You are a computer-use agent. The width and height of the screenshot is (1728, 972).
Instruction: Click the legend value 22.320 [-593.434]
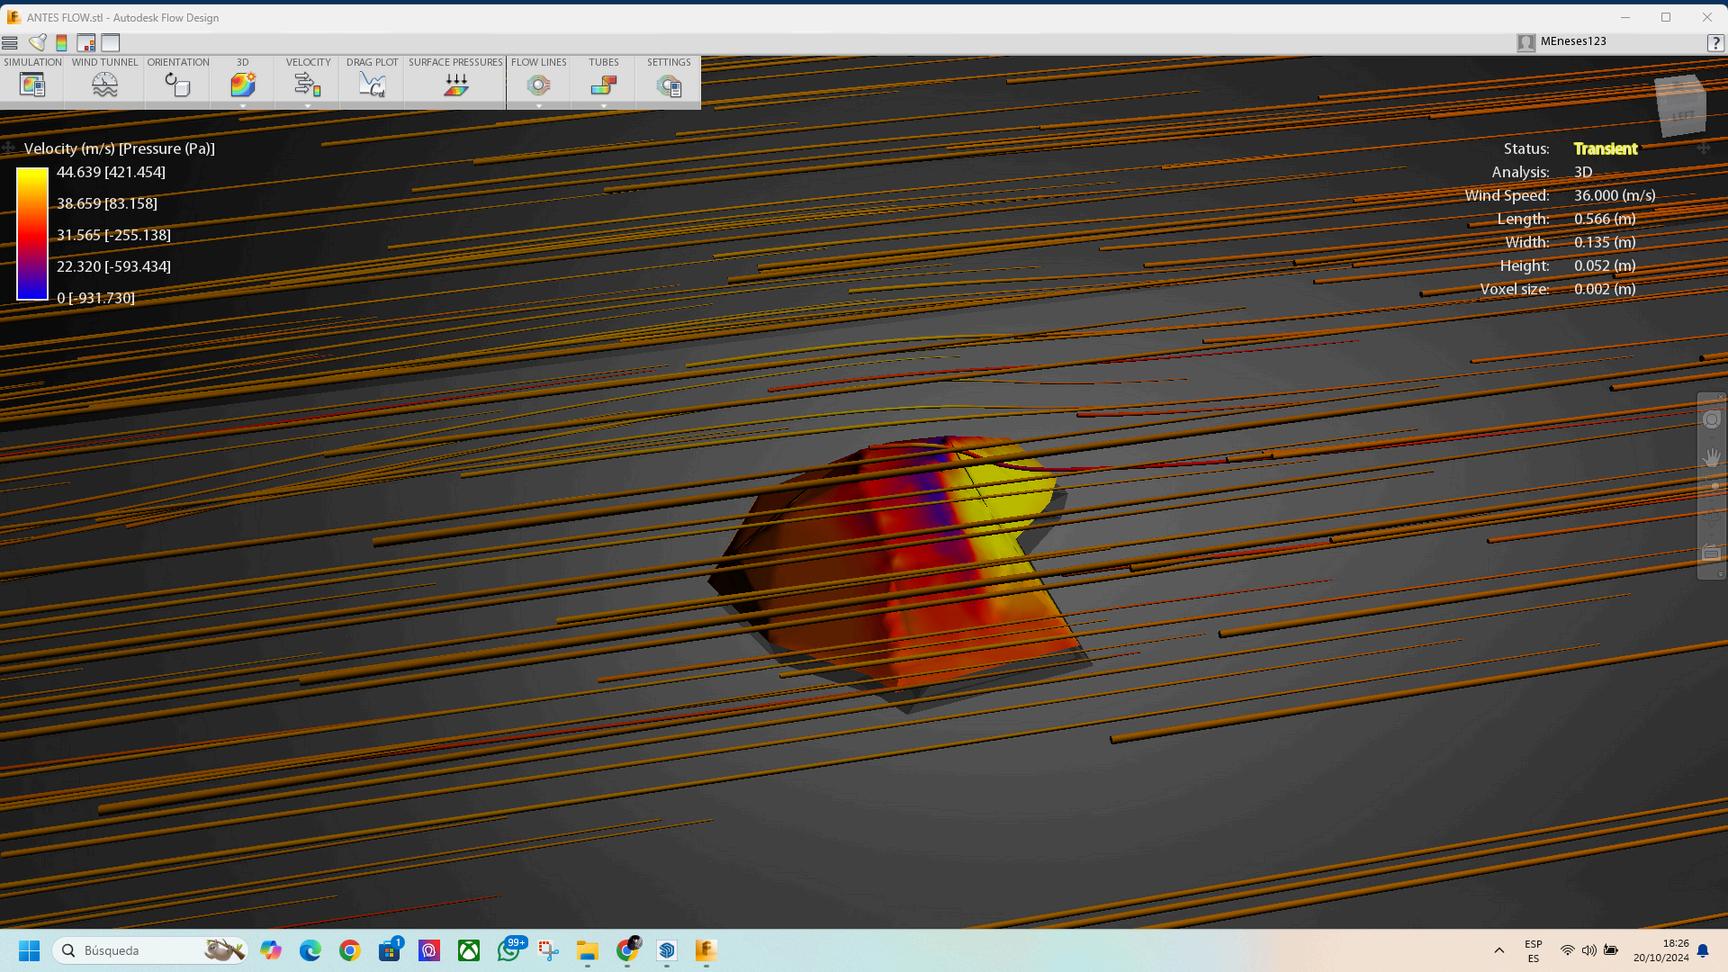(114, 266)
